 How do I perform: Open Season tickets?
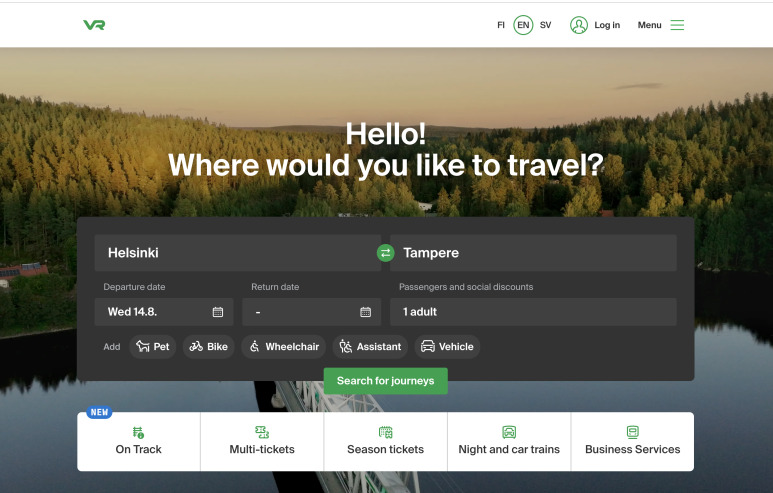point(386,441)
